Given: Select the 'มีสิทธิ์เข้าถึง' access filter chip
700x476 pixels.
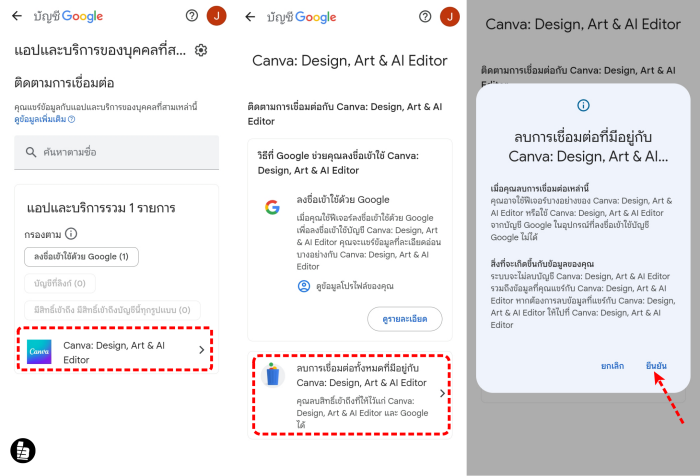Looking at the screenshot, I should point(112,310).
